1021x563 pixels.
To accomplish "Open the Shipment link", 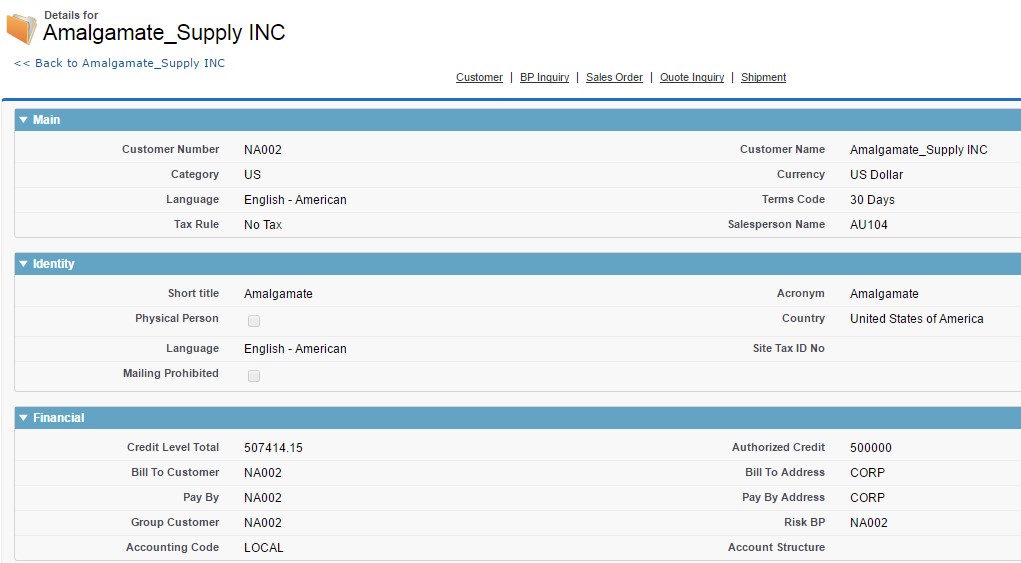I will (x=763, y=77).
